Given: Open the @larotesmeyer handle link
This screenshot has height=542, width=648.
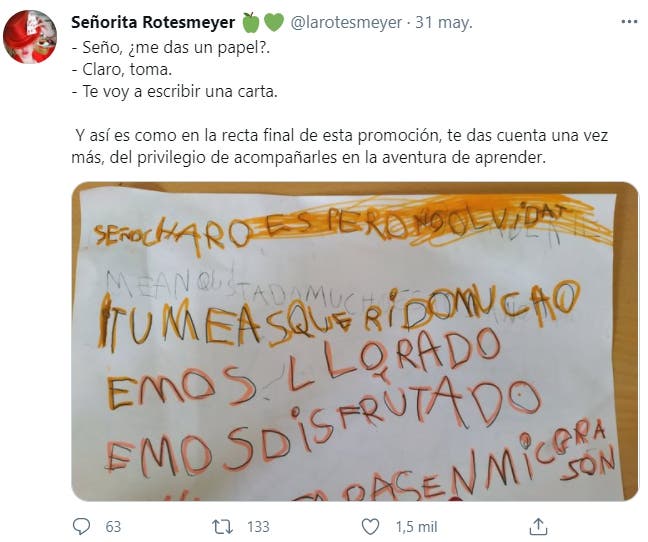Looking at the screenshot, I should coord(346,22).
